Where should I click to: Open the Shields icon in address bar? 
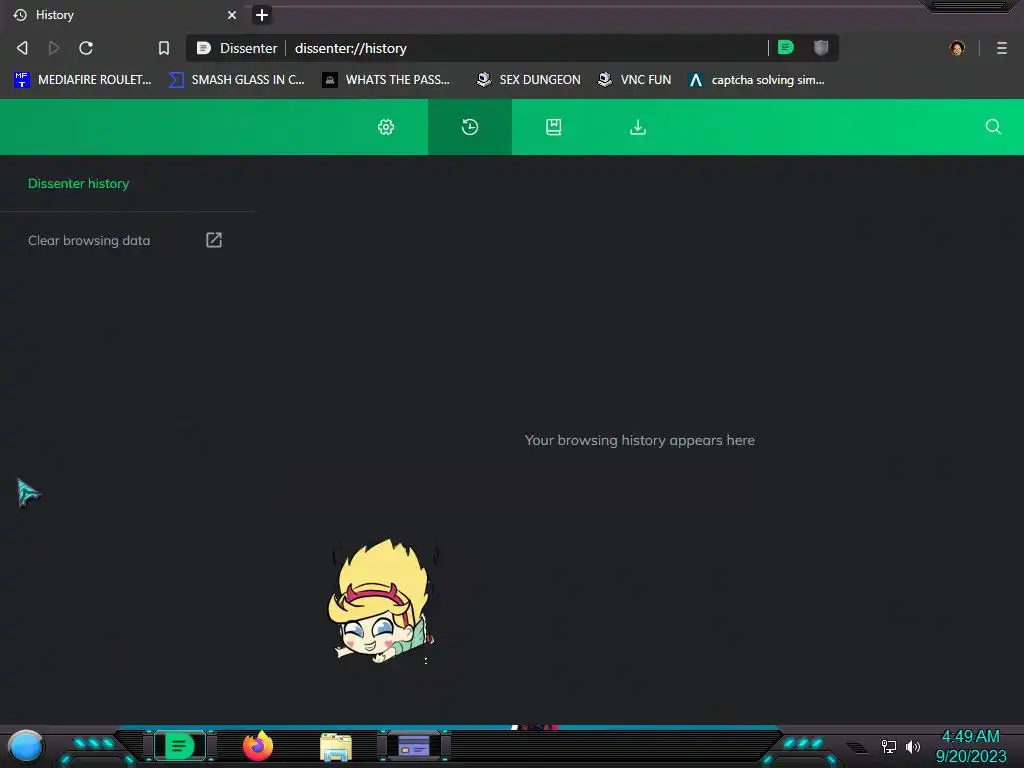pyautogui.click(x=821, y=48)
